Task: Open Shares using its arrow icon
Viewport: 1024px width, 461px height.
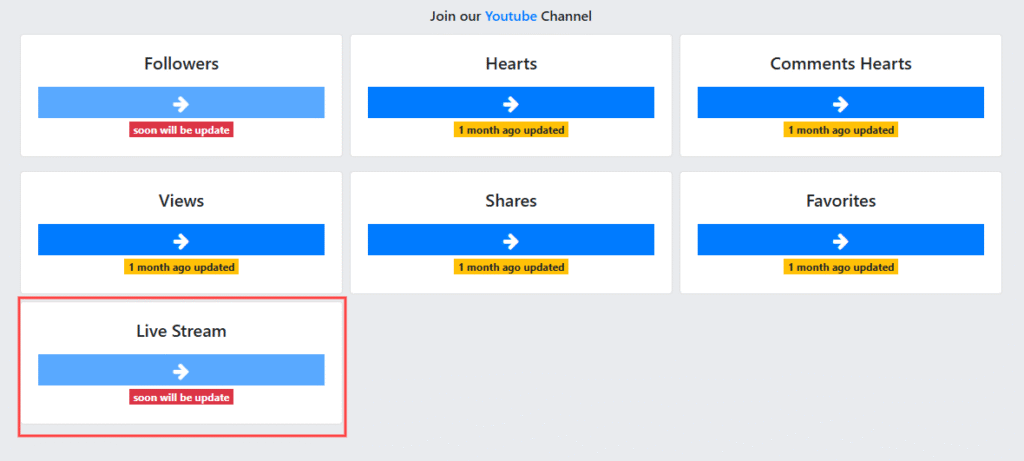Action: 510,240
